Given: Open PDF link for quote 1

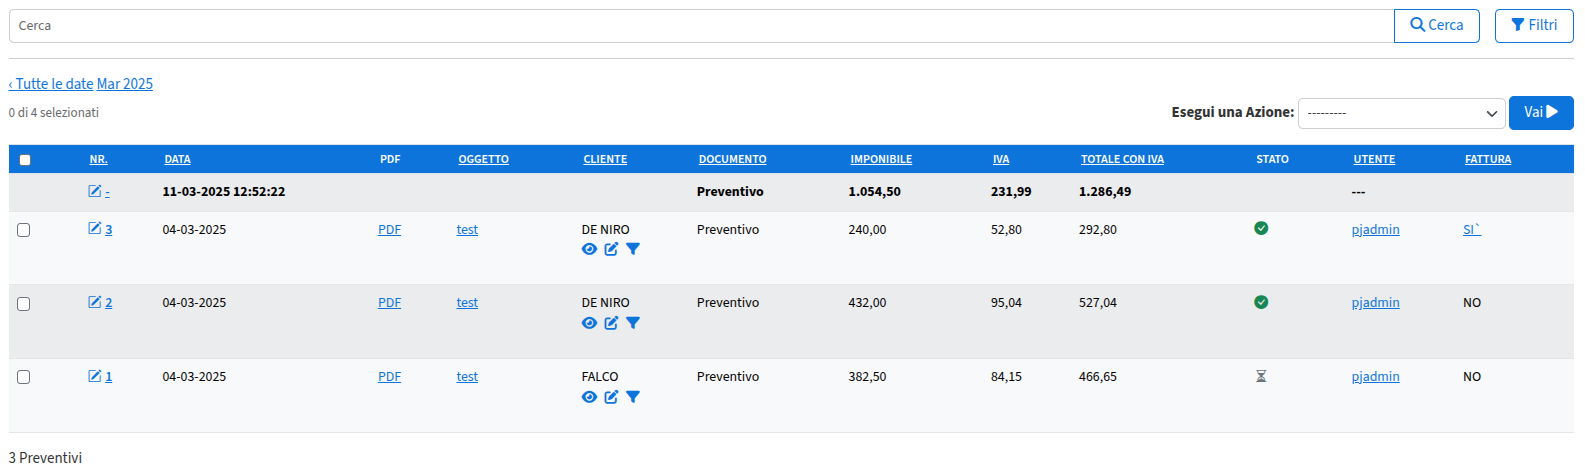Looking at the screenshot, I should click(x=389, y=376).
